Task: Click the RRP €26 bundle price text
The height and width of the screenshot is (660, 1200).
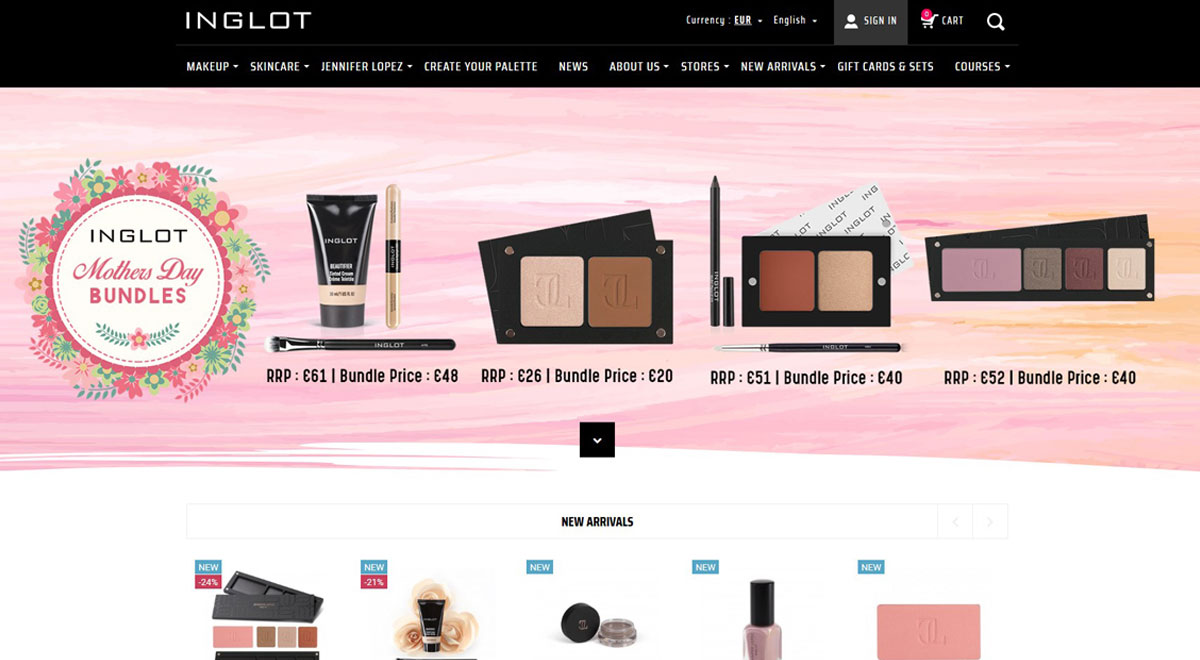Action: 577,376
